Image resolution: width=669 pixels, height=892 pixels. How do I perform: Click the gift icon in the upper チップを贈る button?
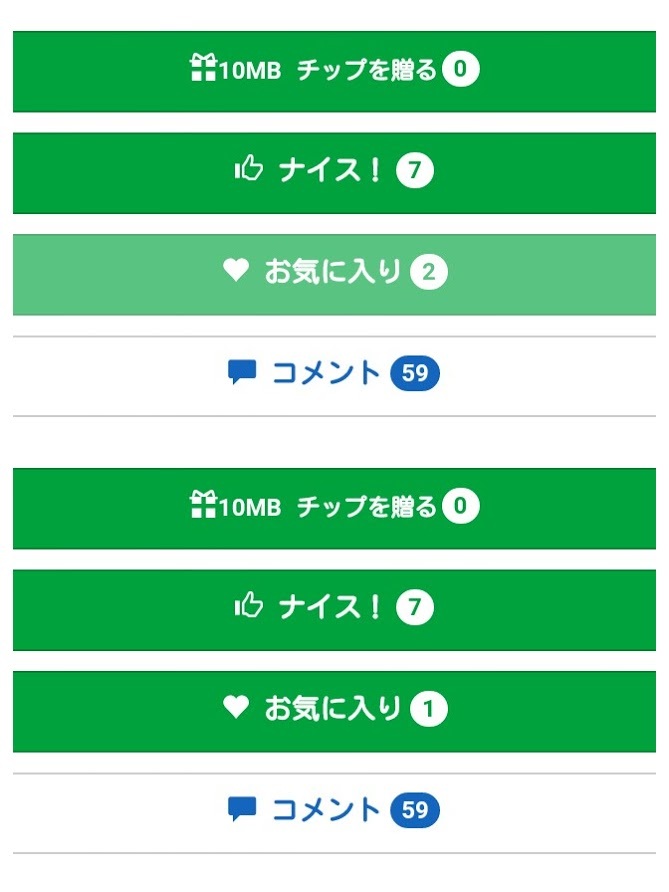click(203, 69)
